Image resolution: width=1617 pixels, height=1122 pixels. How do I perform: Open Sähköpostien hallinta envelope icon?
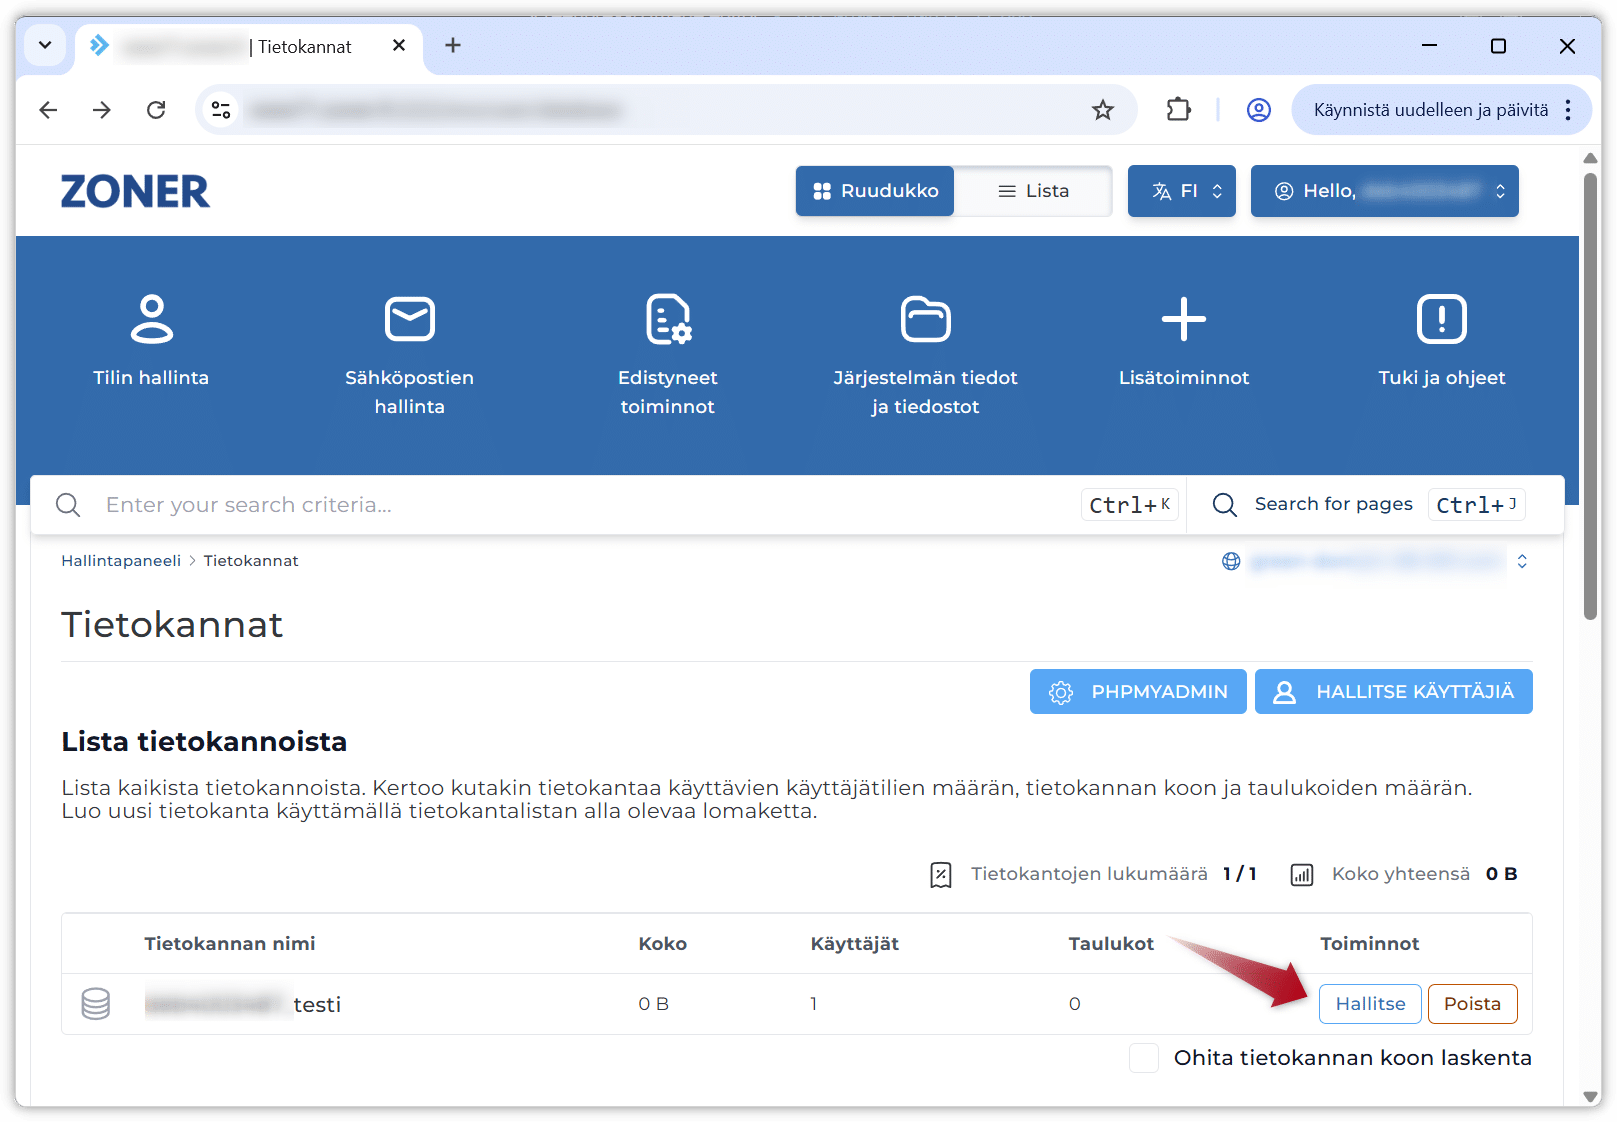pos(409,319)
